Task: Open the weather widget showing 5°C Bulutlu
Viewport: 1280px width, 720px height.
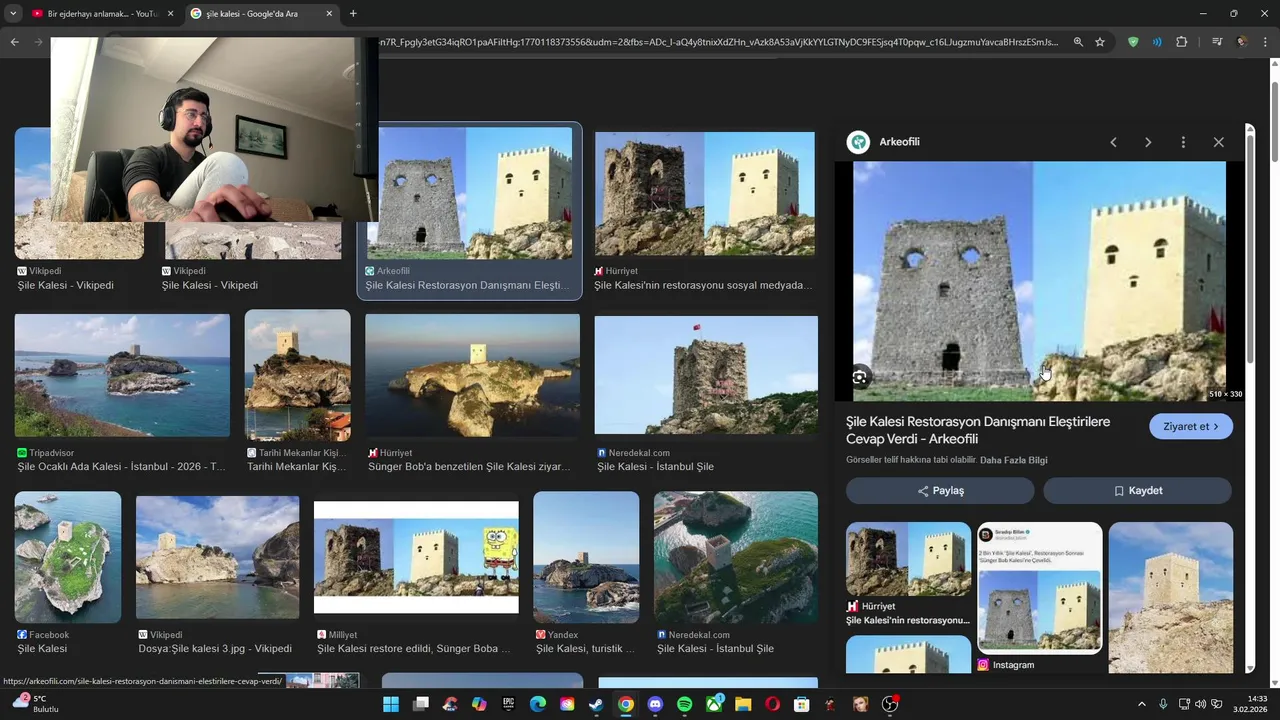Action: tap(35, 704)
